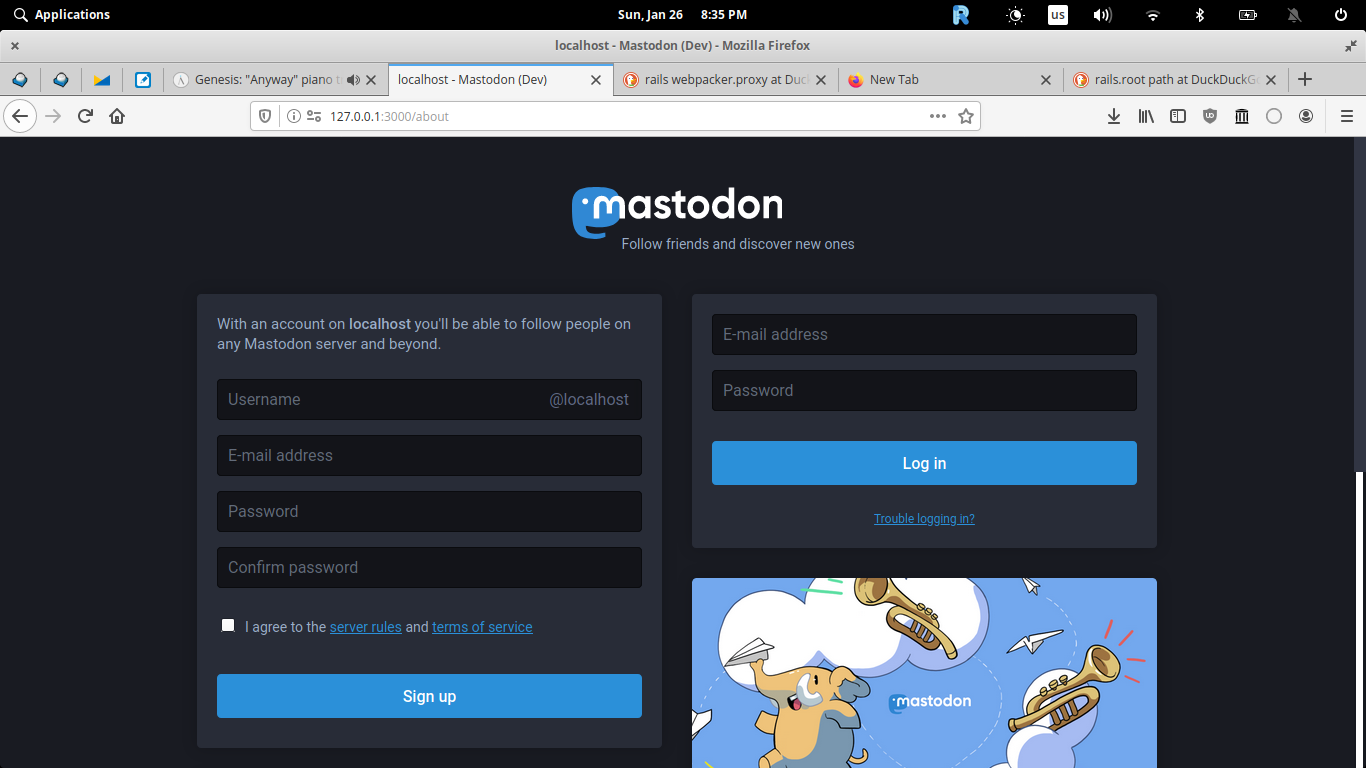Check the agree to server rules checkbox
1366x768 pixels.
point(228,625)
